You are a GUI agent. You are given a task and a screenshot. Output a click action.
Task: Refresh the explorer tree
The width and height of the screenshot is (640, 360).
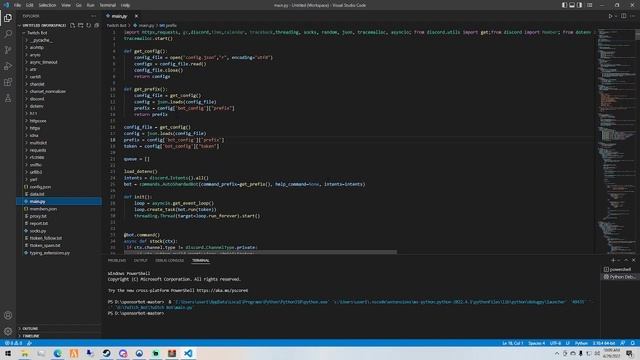[89, 25]
